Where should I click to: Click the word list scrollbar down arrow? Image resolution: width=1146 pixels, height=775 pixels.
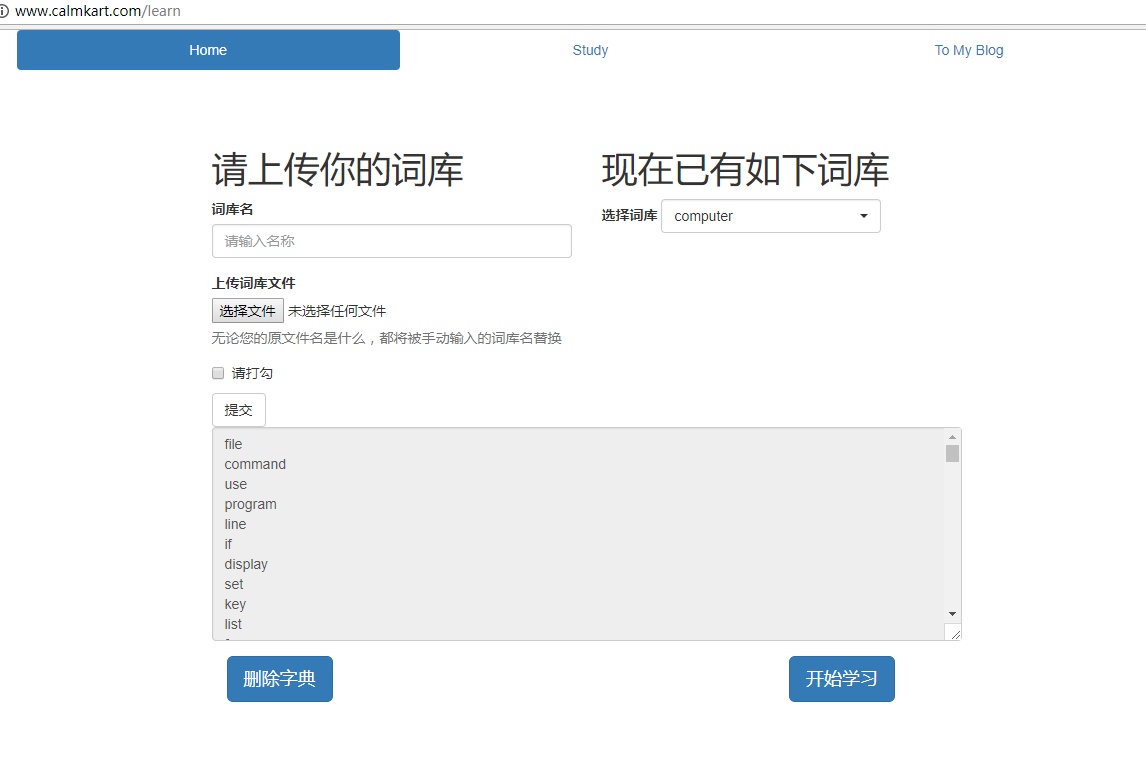(952, 613)
